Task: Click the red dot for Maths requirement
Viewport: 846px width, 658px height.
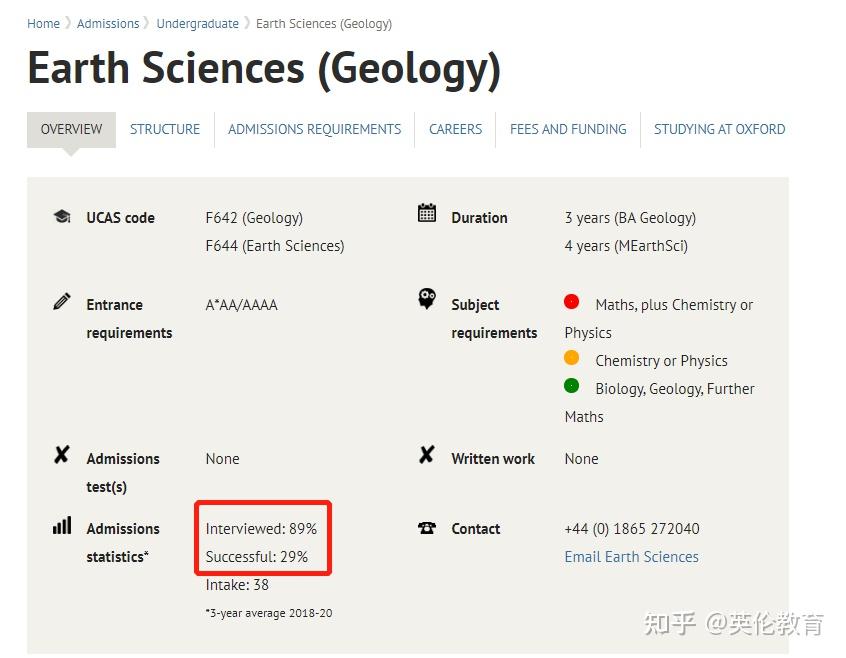Action: (570, 301)
